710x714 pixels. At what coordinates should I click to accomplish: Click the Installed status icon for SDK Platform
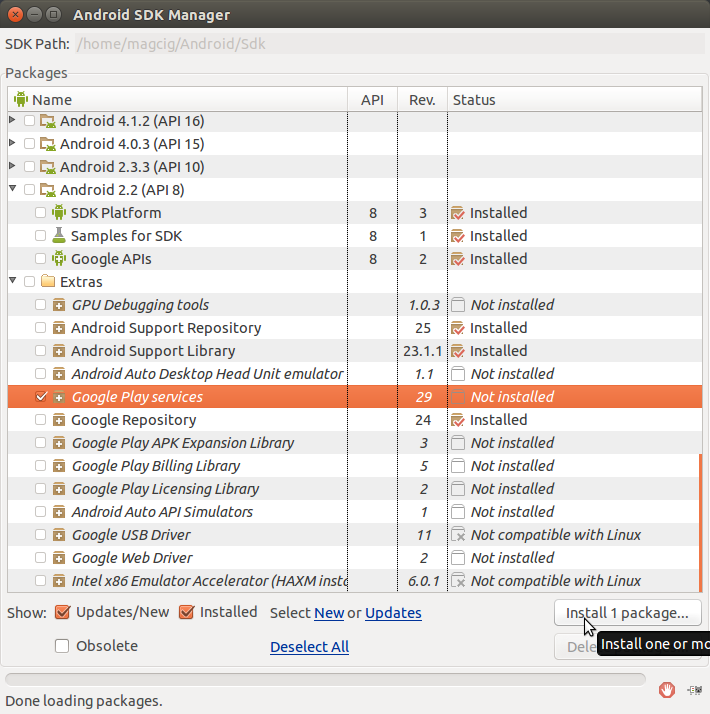click(x=458, y=213)
